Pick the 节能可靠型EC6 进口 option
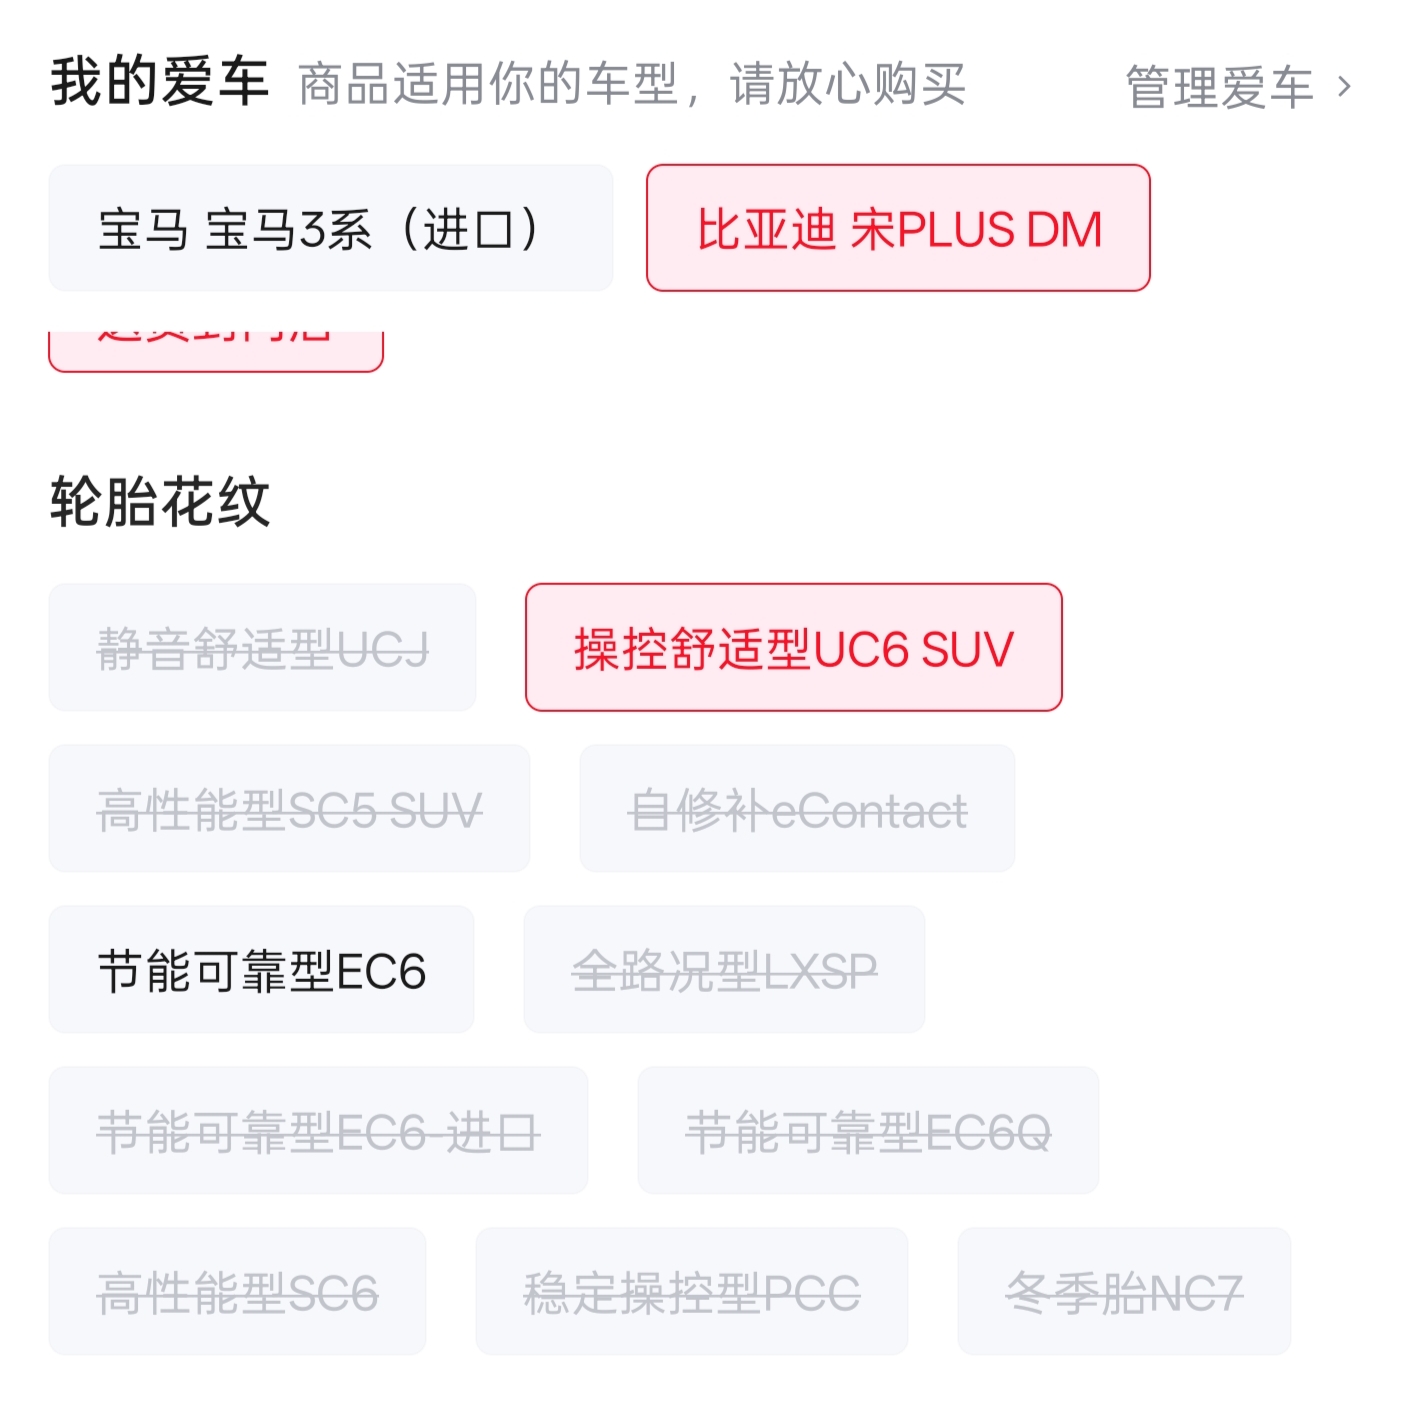This screenshot has width=1424, height=1403. pos(318,1131)
